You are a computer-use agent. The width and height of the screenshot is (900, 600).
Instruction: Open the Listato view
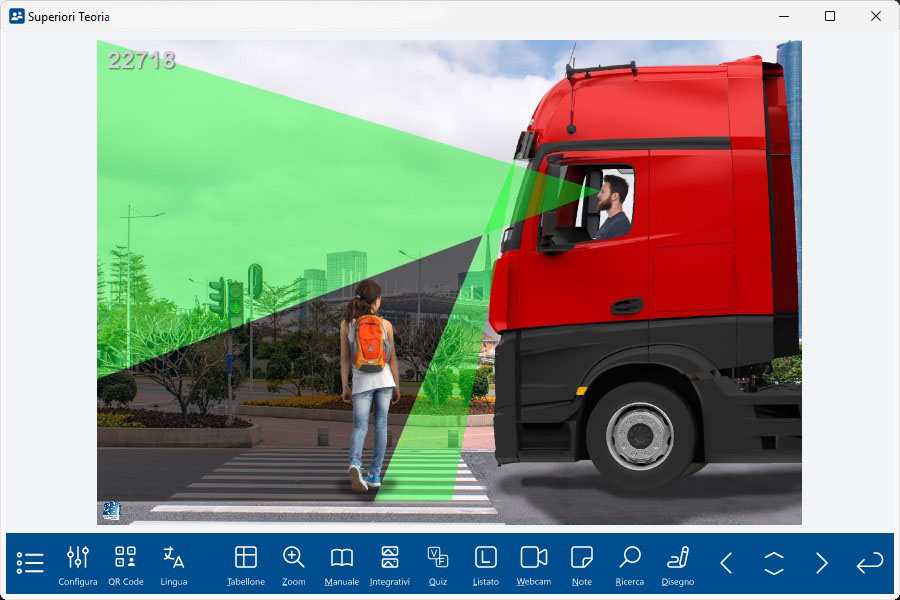coord(486,565)
